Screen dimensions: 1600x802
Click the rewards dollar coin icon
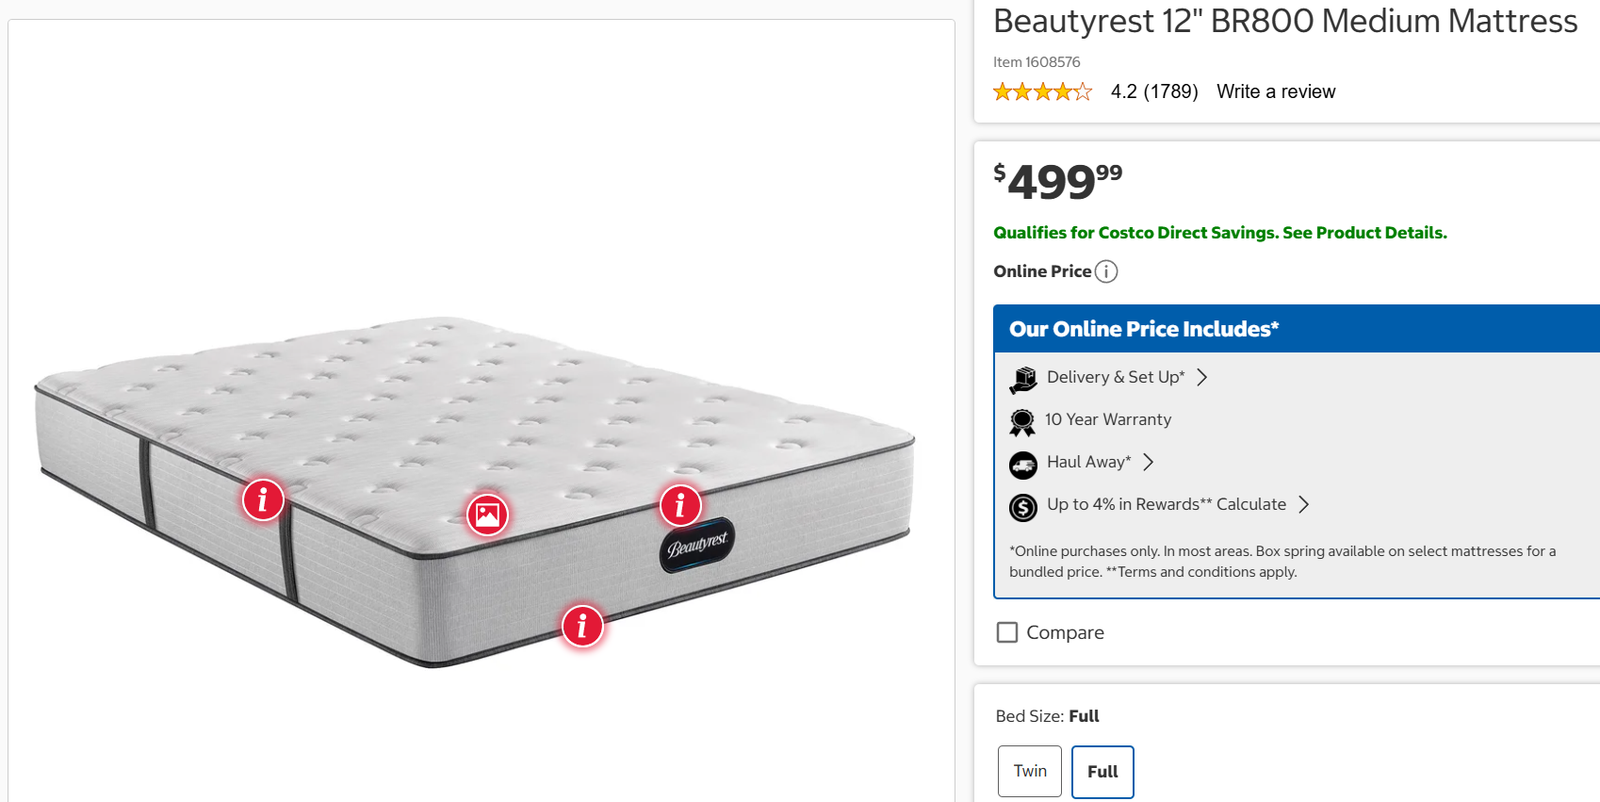(1023, 507)
